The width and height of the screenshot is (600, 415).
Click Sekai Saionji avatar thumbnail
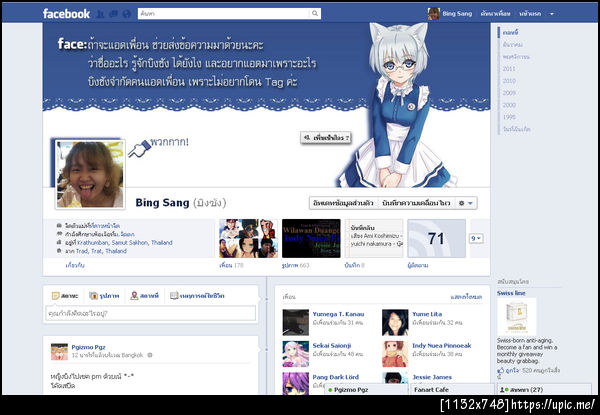tap(296, 354)
